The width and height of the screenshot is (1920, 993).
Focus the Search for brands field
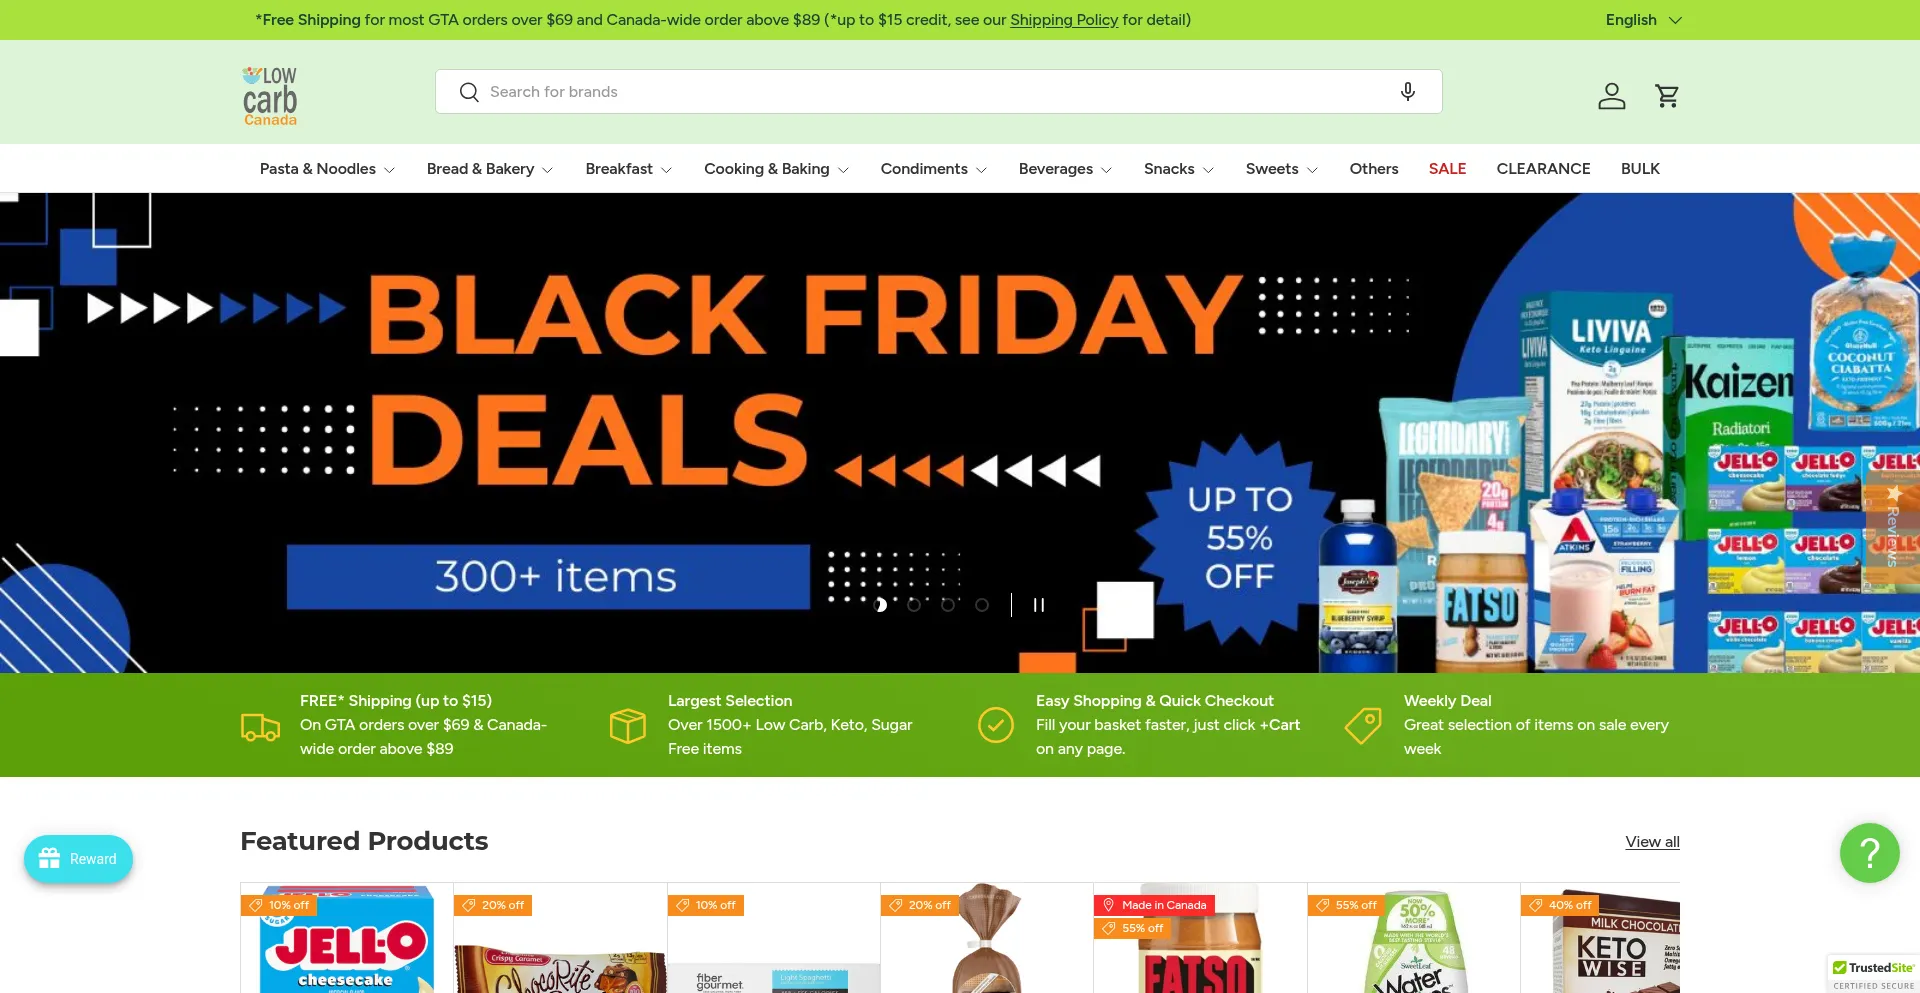tap(938, 92)
